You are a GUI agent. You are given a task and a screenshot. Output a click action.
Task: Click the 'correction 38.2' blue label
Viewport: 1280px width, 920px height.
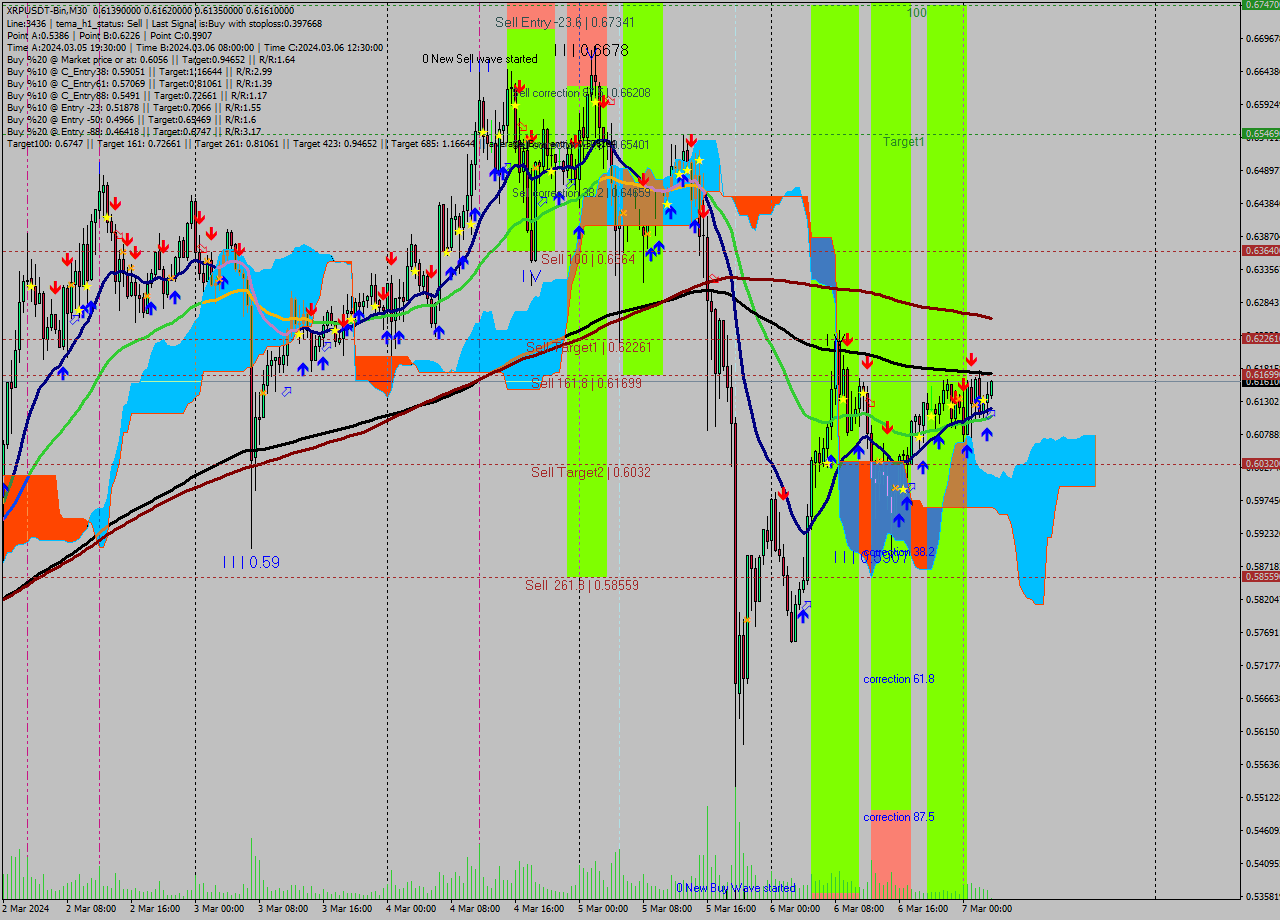click(x=898, y=552)
